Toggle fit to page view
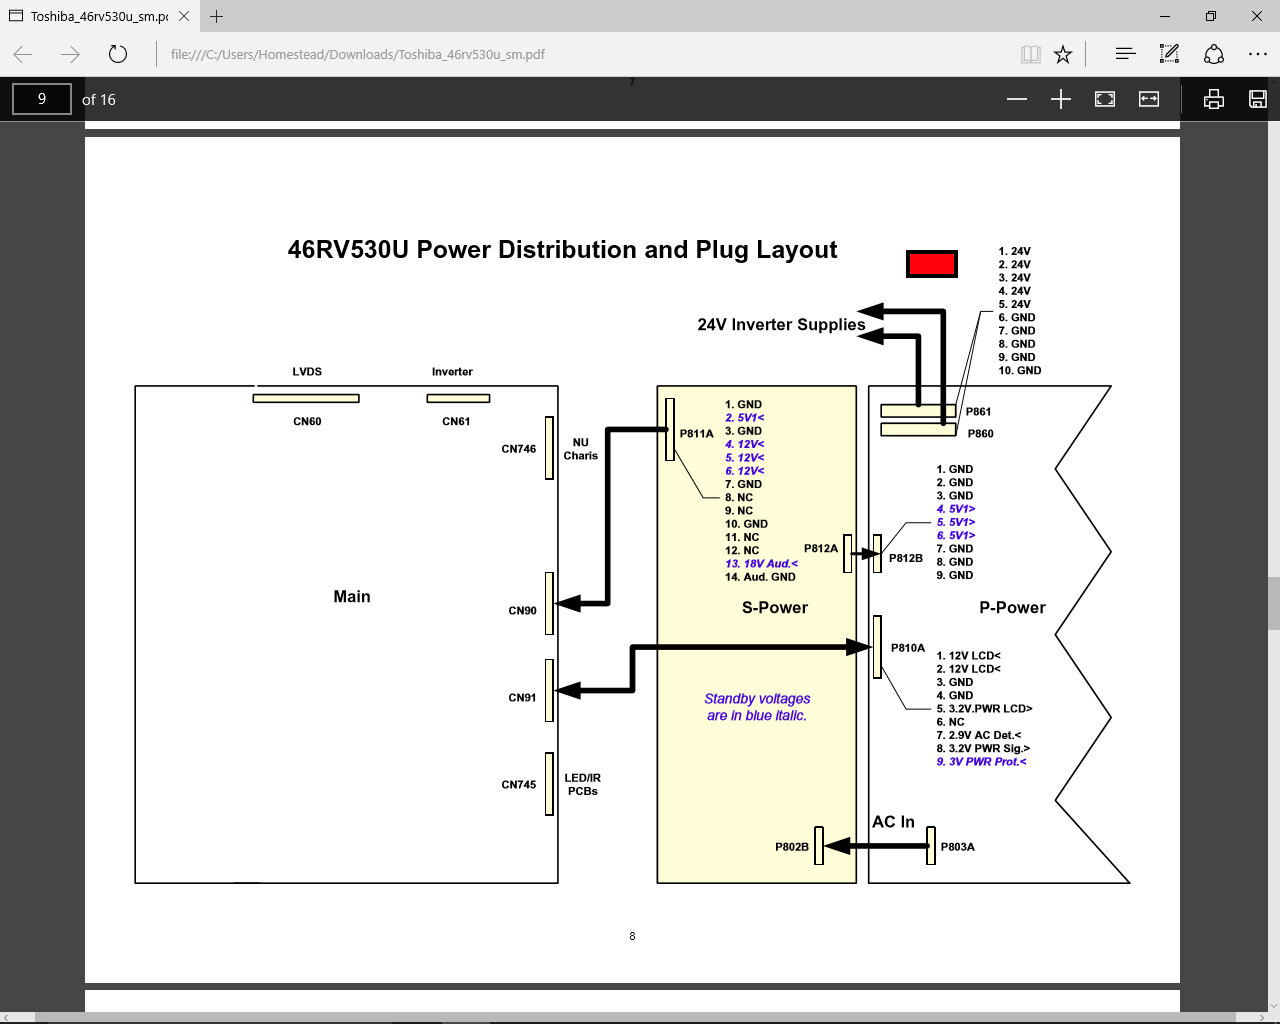This screenshot has width=1280, height=1024. pos(1105,99)
